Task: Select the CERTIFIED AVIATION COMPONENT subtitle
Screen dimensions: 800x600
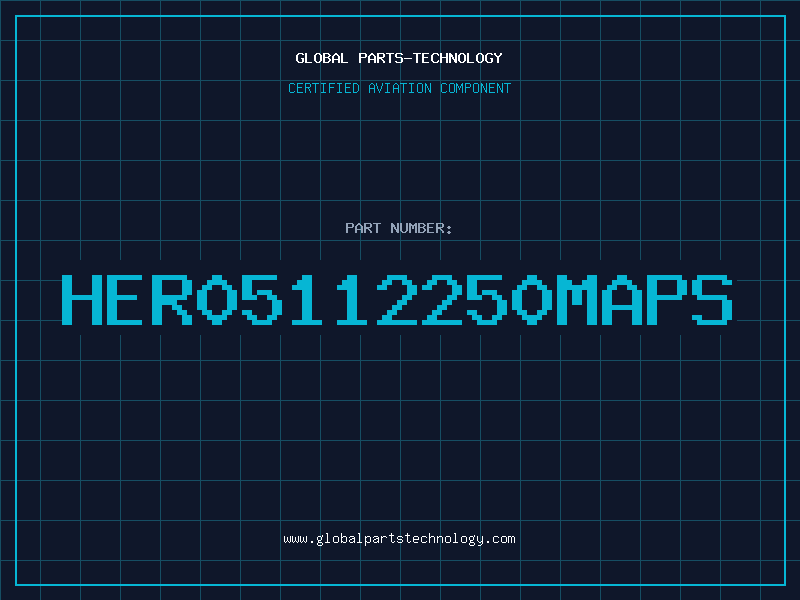Action: click(399, 88)
